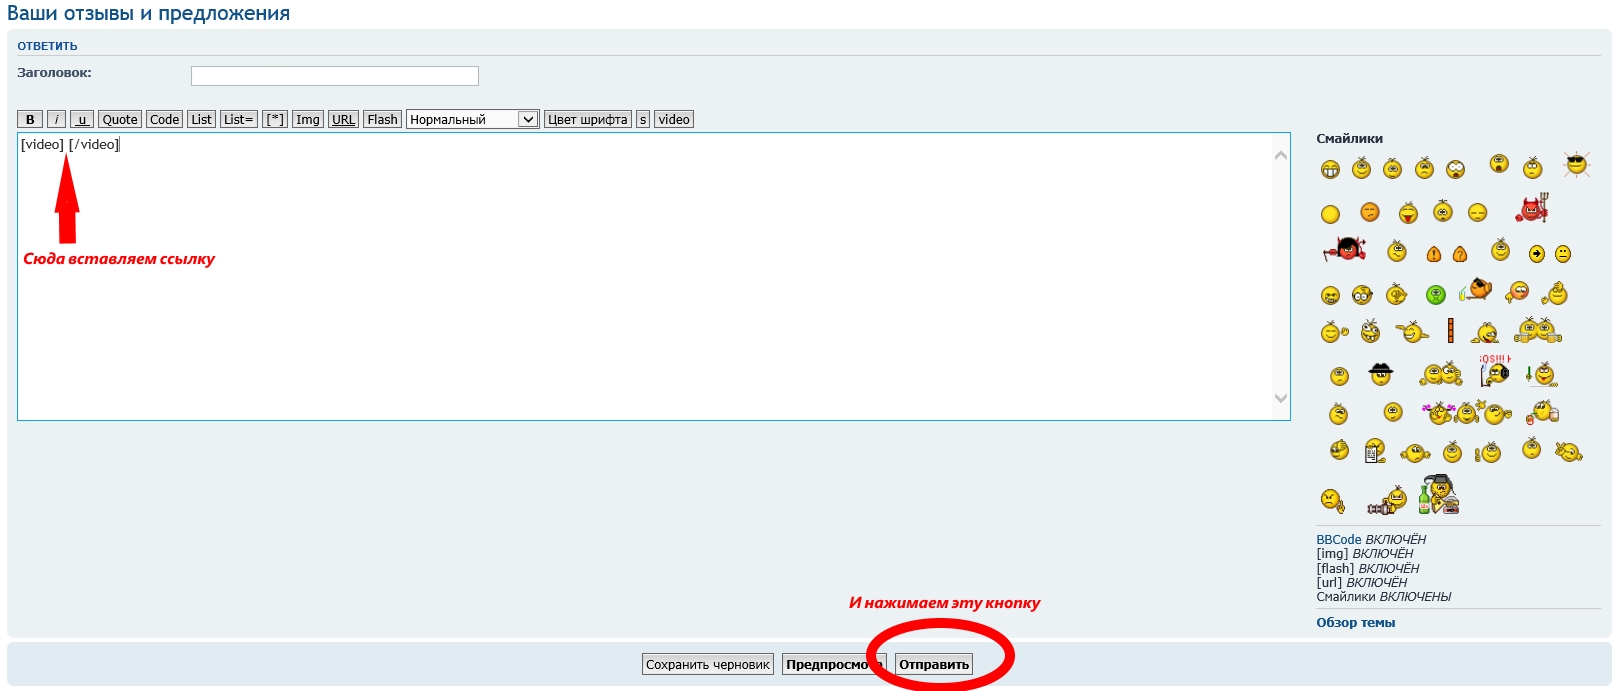Insert the red devil with pitchfork smiley

coord(1531,210)
